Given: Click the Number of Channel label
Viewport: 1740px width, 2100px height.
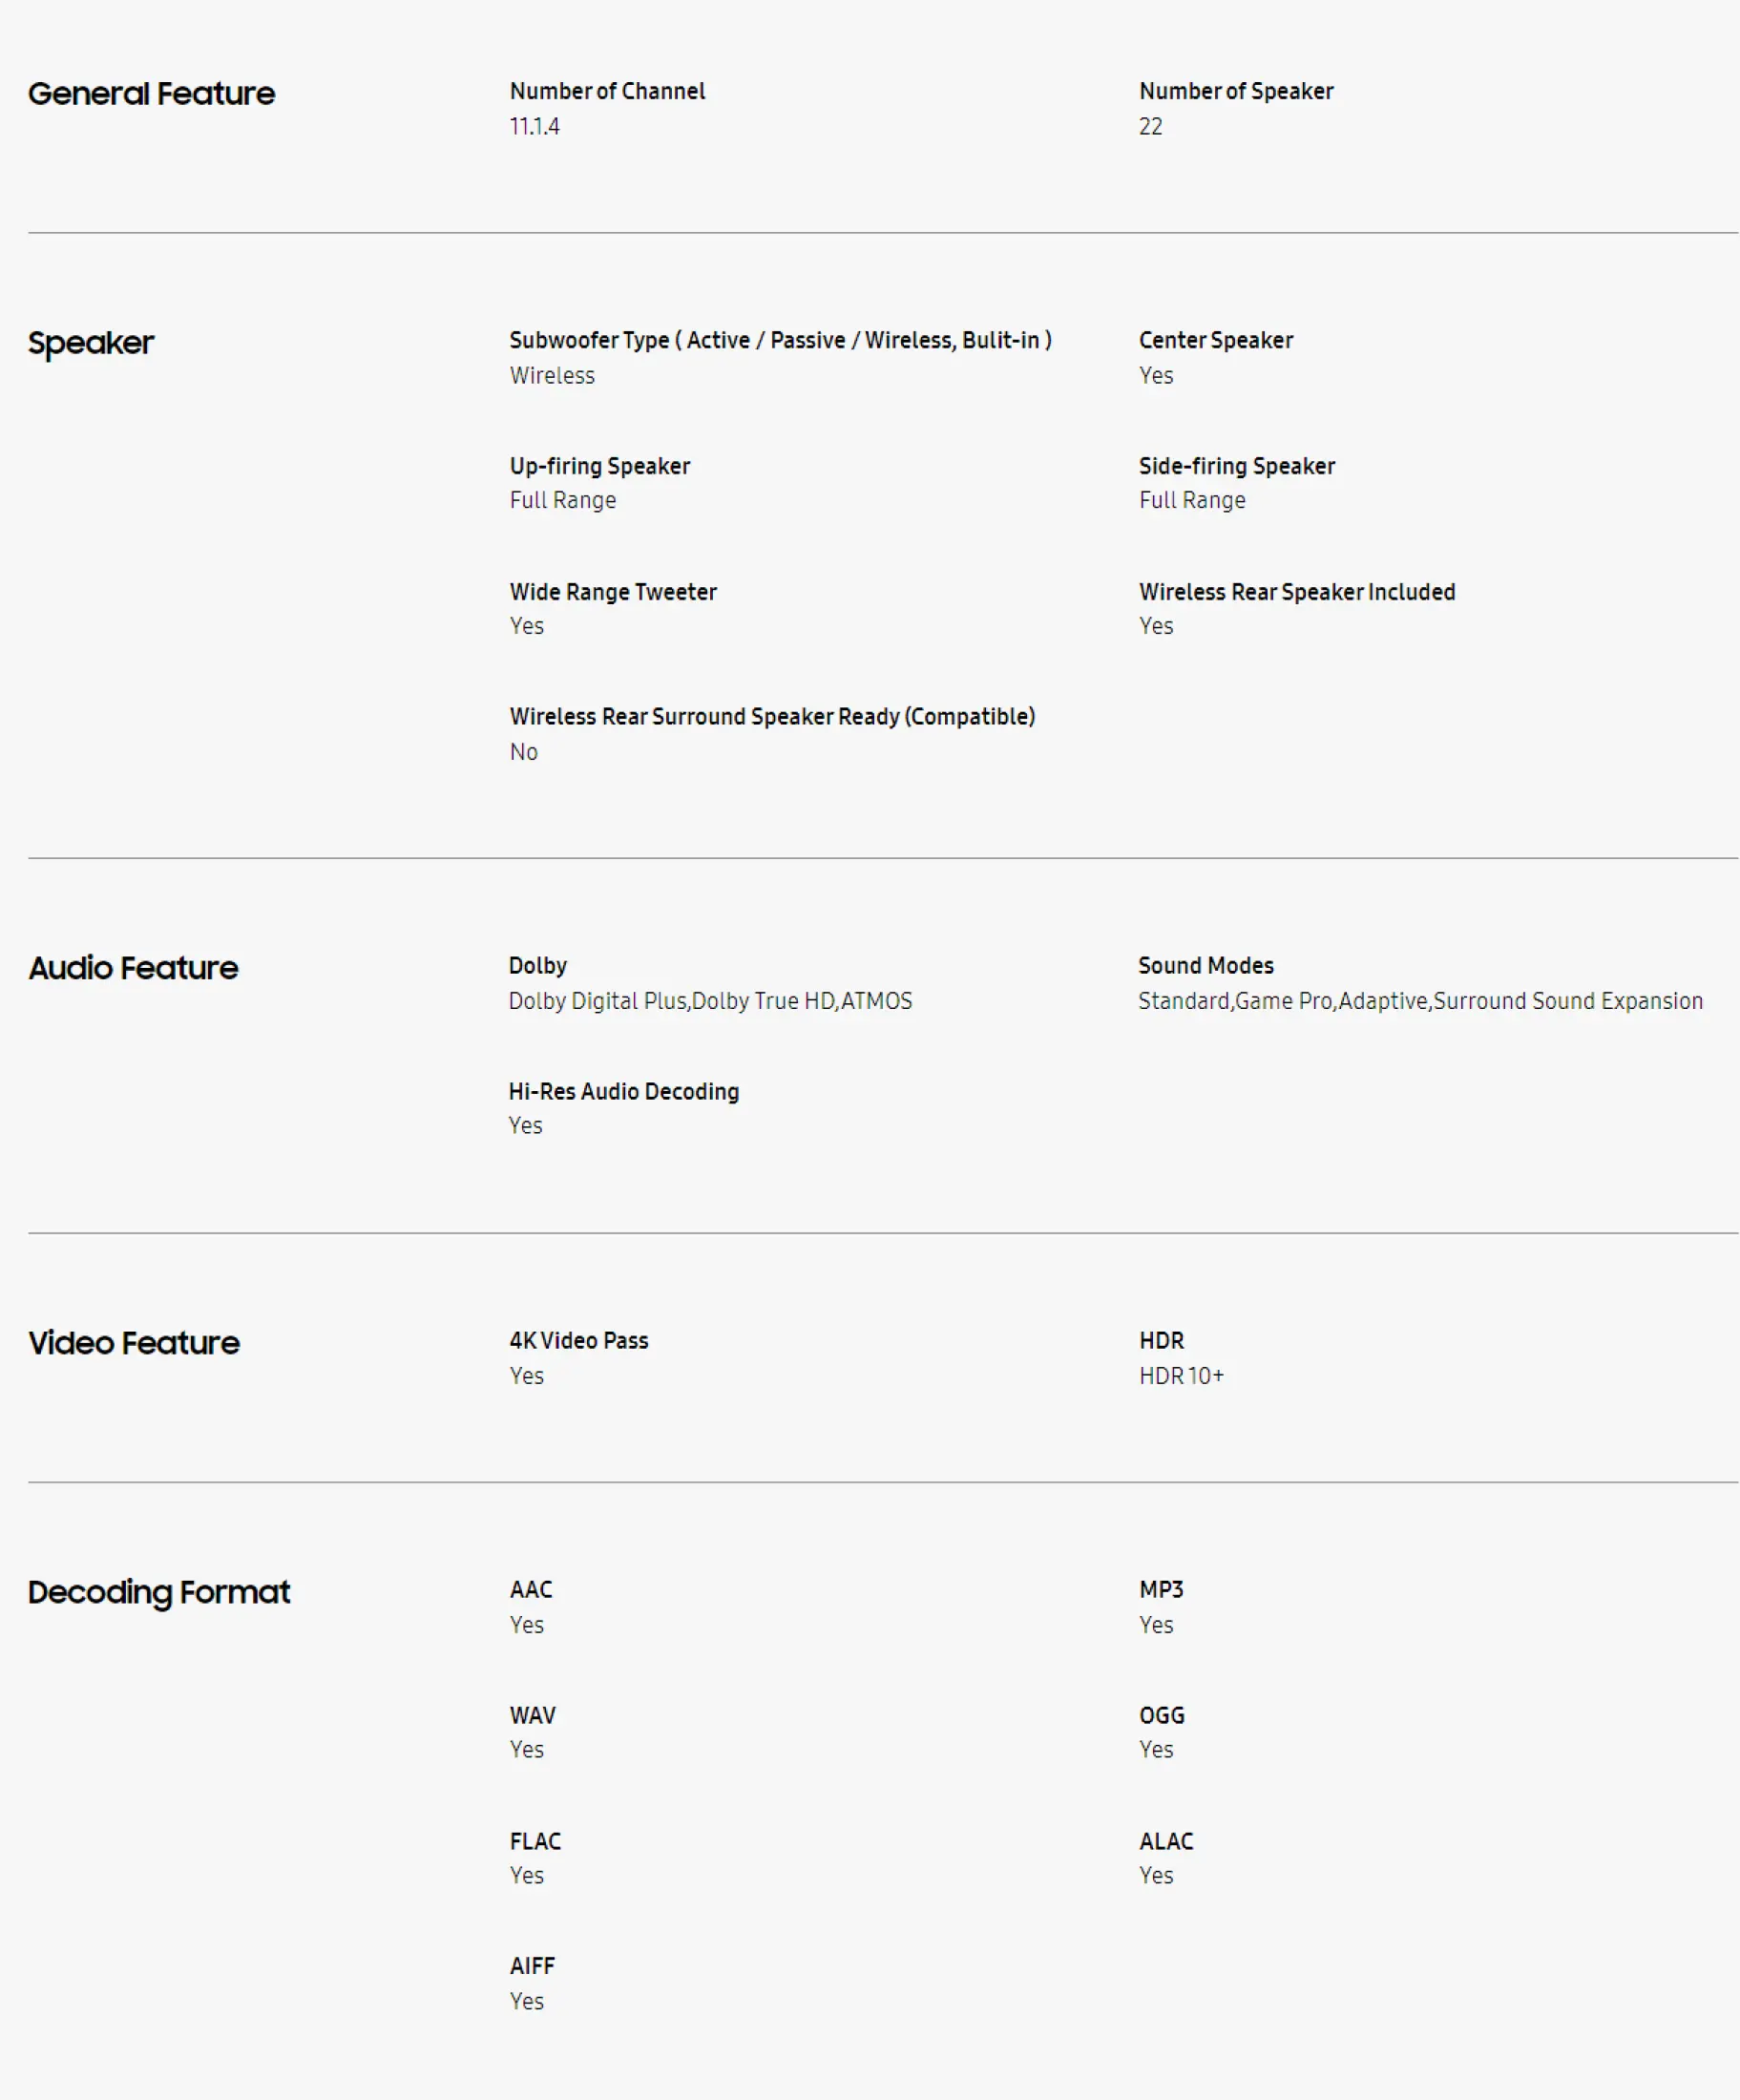Looking at the screenshot, I should [x=607, y=91].
